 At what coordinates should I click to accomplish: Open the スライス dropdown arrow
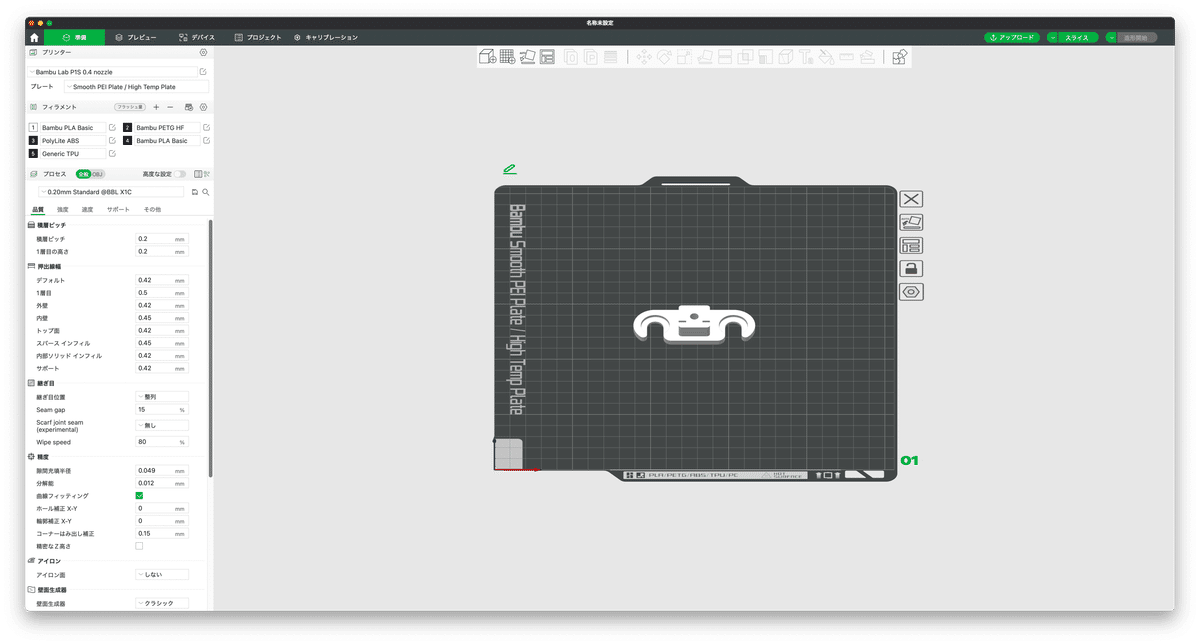coord(1052,37)
